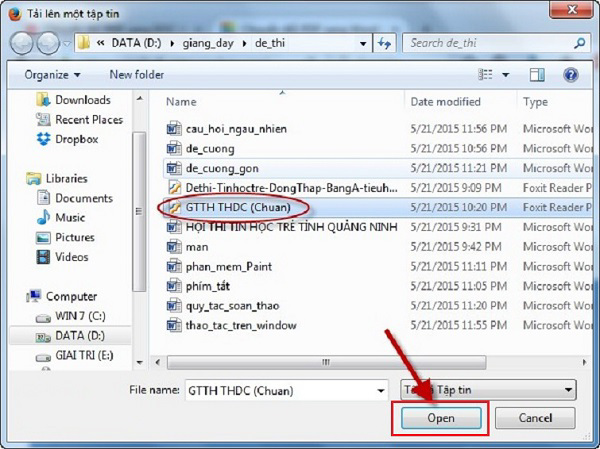Image resolution: width=600 pixels, height=449 pixels.
Task: Click the refresh icon beside address bar
Action: [385, 44]
